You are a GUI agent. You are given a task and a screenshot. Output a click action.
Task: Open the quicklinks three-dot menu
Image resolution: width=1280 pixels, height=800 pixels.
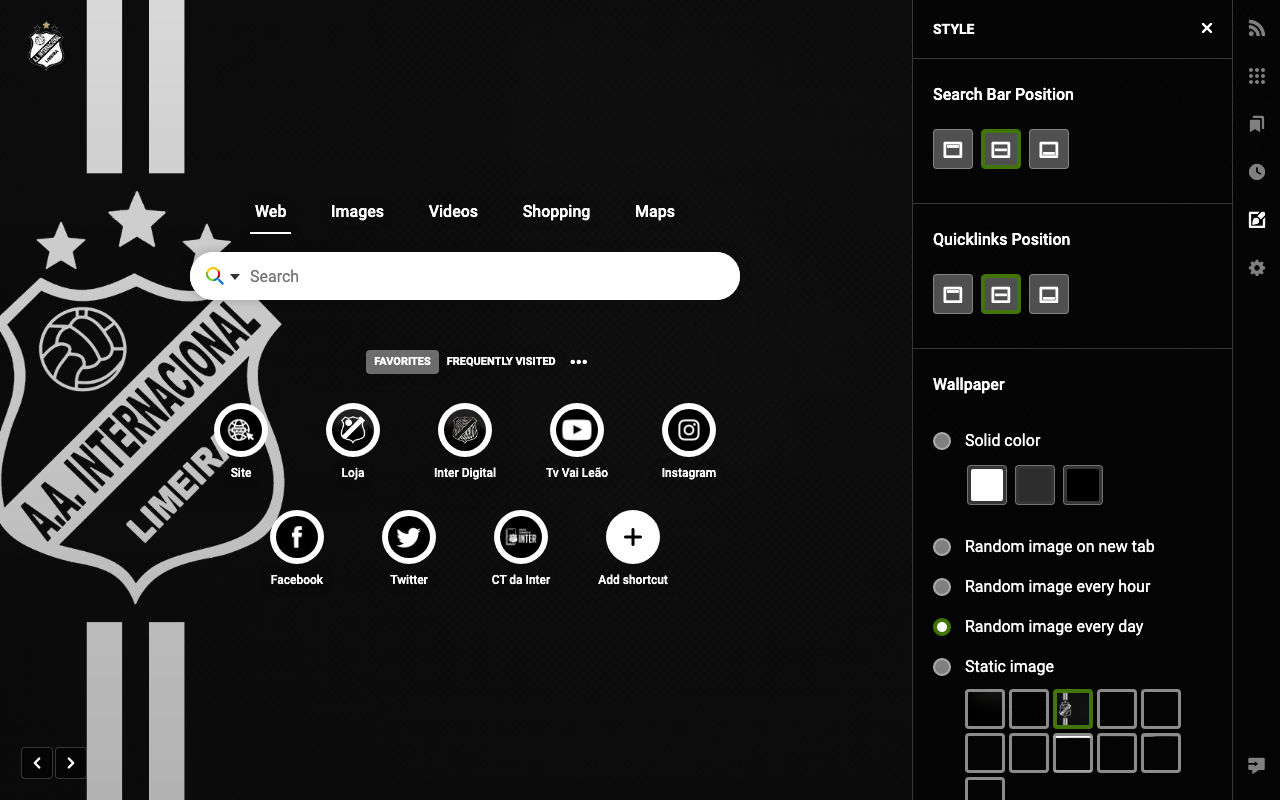[x=579, y=362]
